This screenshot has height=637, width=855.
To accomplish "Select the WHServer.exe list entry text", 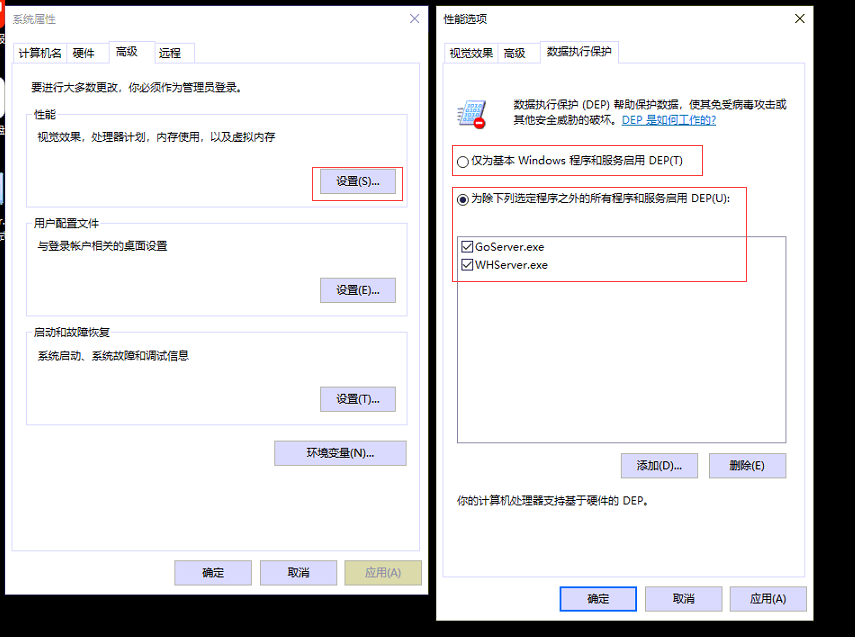I will pyautogui.click(x=511, y=265).
